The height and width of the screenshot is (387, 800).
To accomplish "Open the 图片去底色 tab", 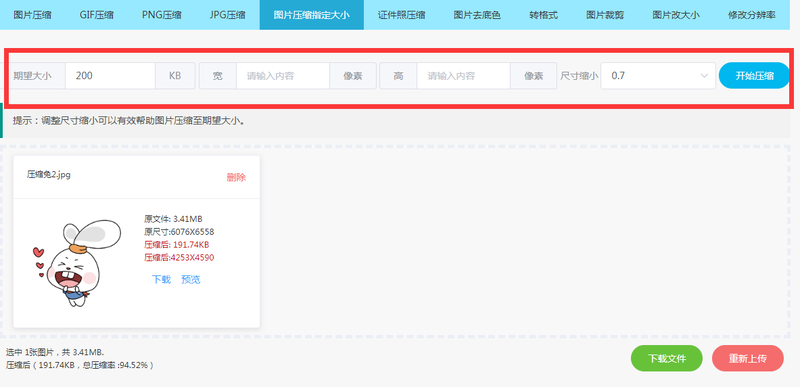I will pyautogui.click(x=477, y=15).
